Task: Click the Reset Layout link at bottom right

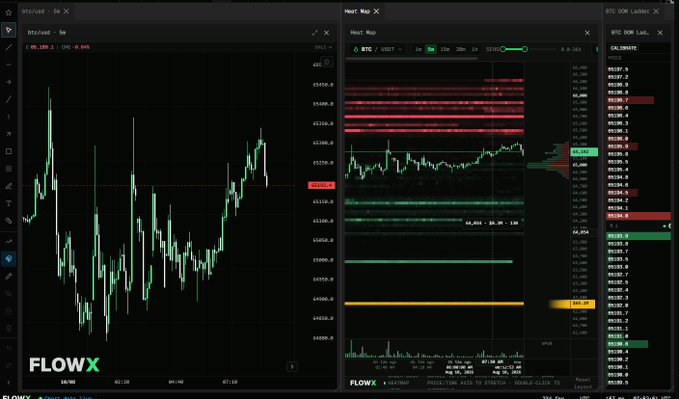Action: (583, 383)
